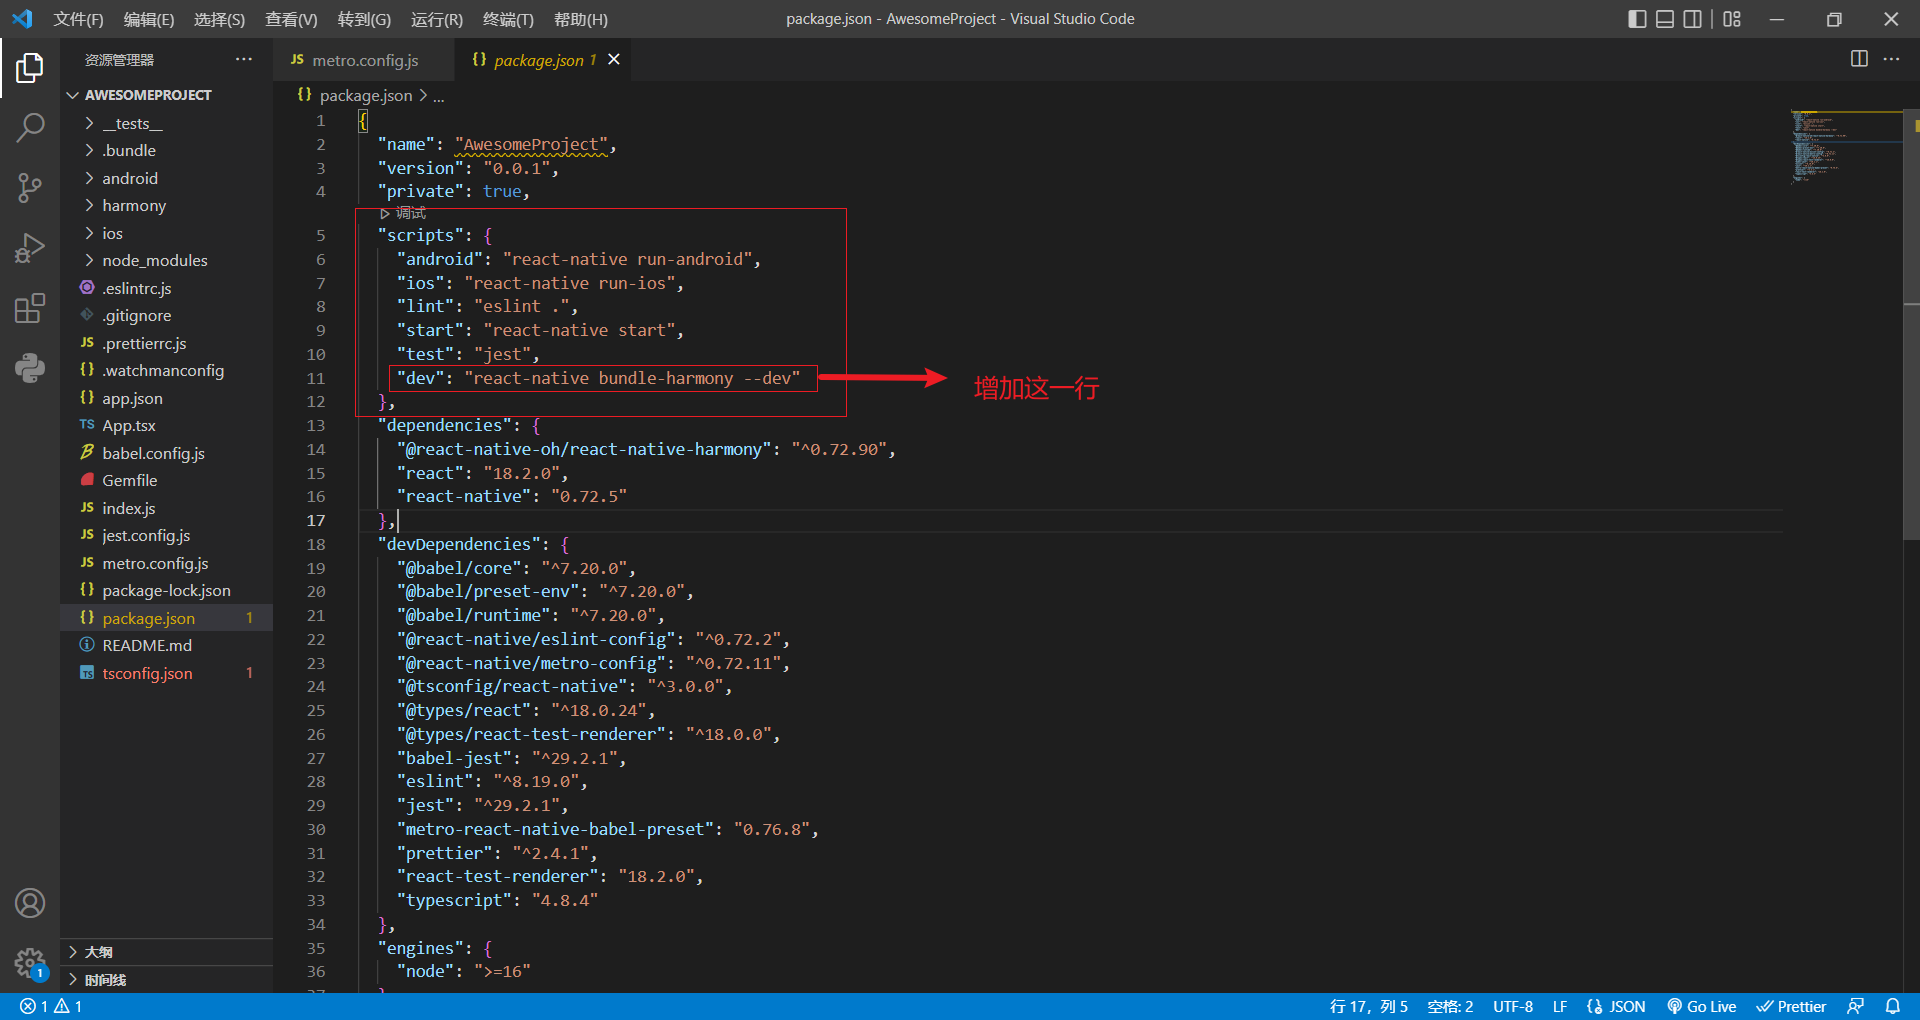The width and height of the screenshot is (1920, 1020).
Task: Open package-lock.json in the explorer
Action: [x=166, y=590]
